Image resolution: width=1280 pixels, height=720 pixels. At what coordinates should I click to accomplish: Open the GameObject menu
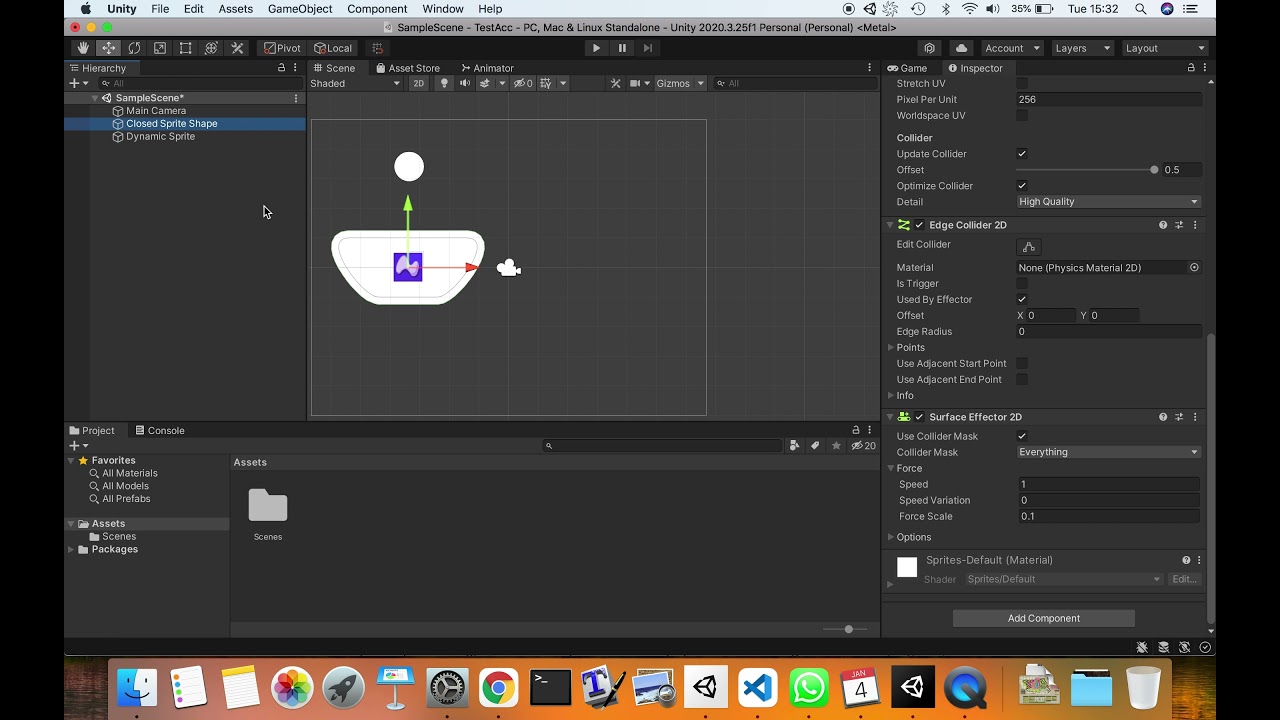[299, 8]
